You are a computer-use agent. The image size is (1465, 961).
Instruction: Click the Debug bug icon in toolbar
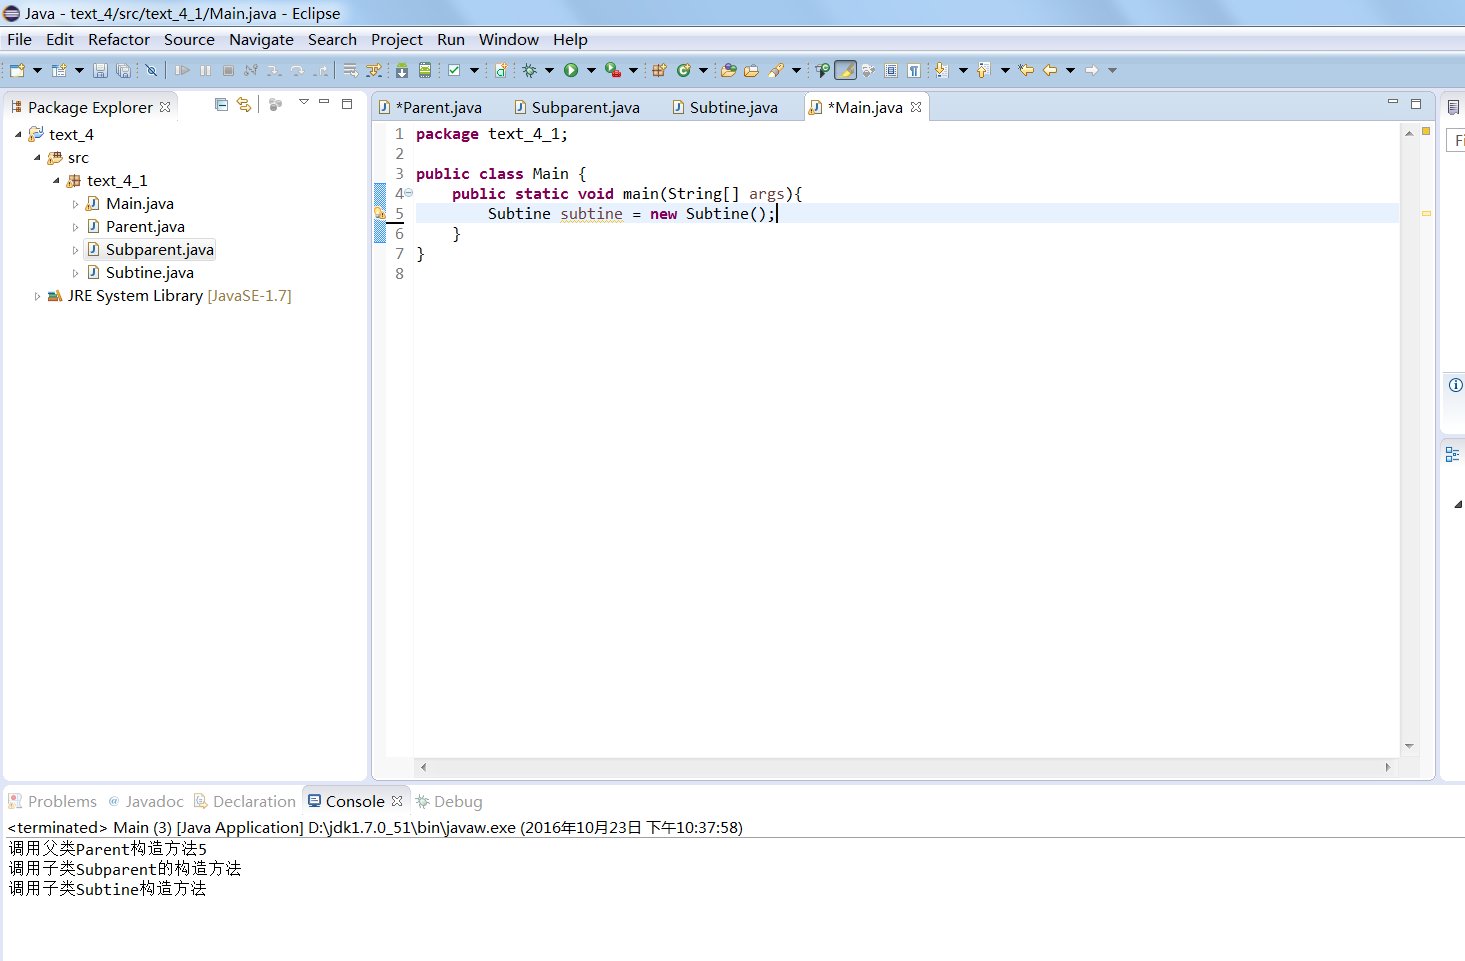[530, 70]
